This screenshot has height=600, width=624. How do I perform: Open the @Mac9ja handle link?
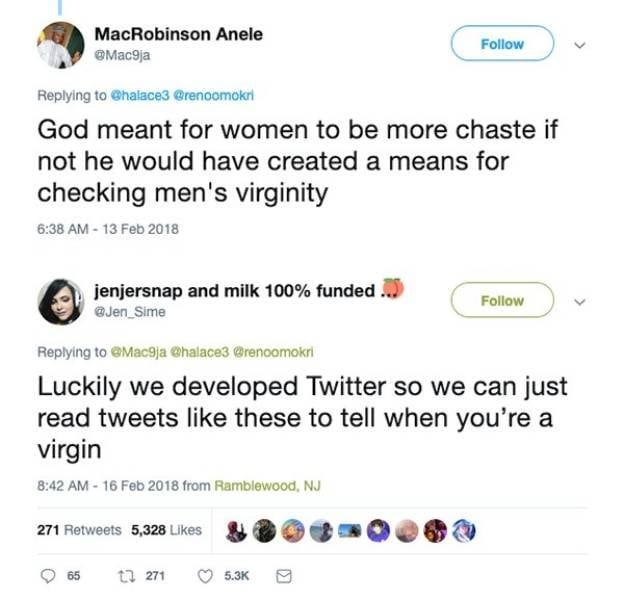click(121, 56)
